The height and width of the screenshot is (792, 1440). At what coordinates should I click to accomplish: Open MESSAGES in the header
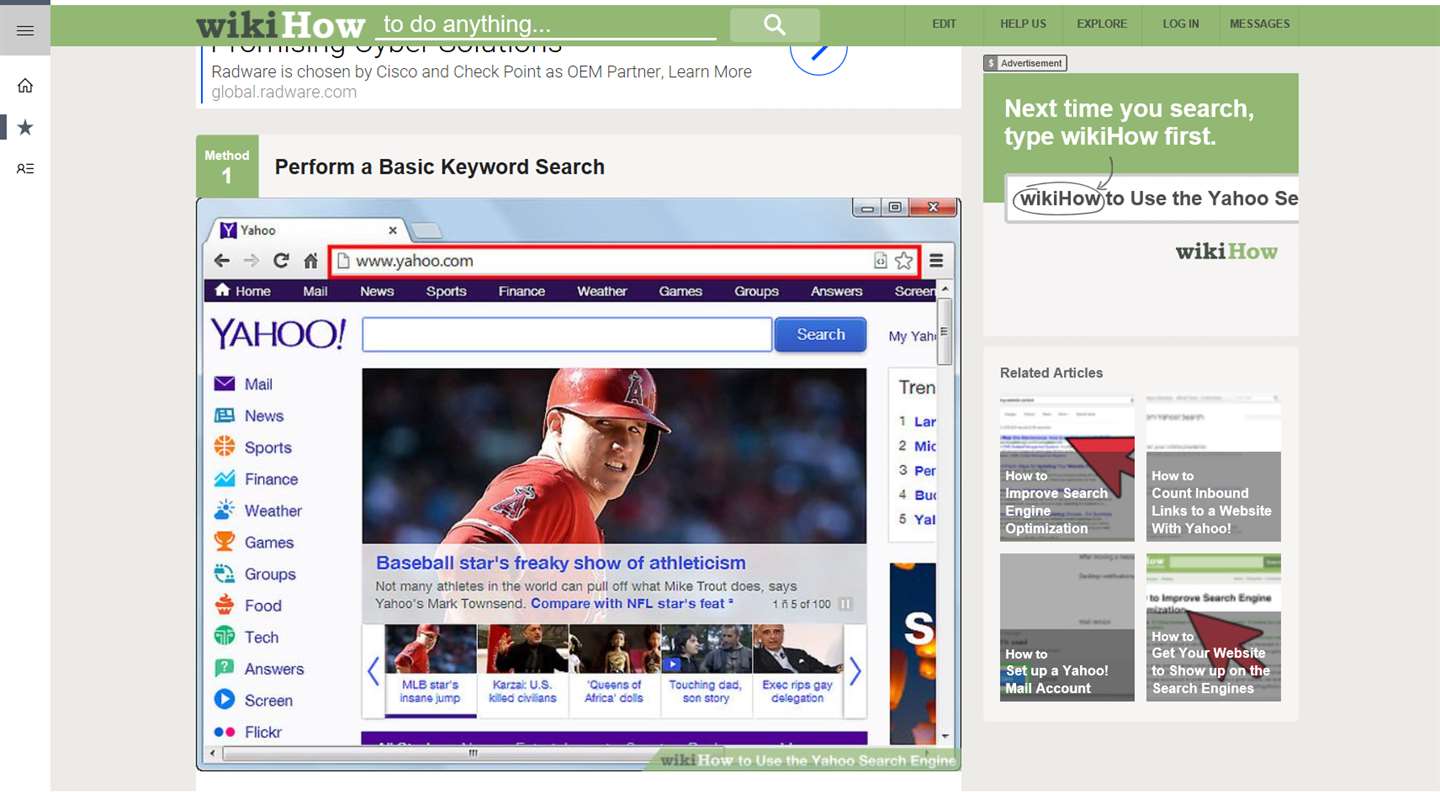(x=1259, y=24)
